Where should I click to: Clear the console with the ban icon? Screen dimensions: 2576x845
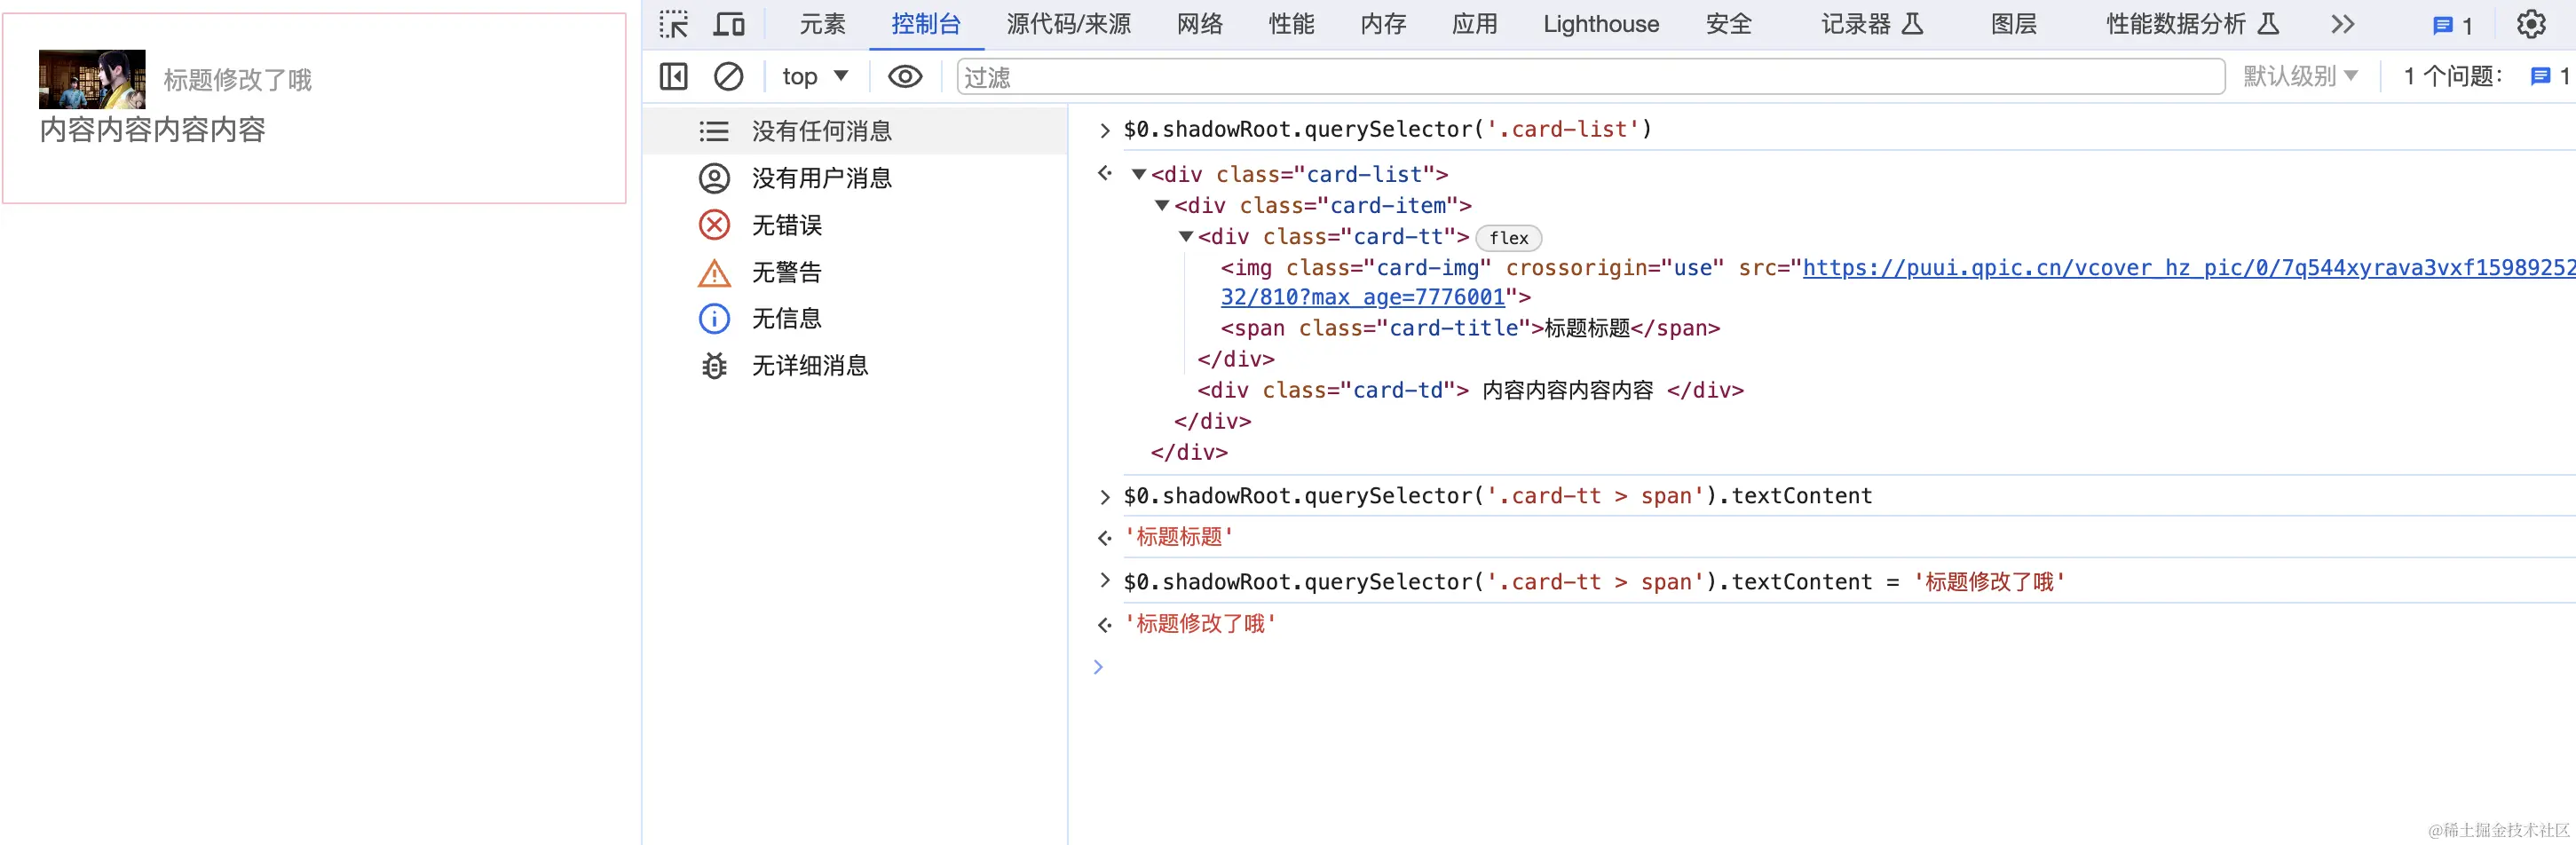coord(728,77)
